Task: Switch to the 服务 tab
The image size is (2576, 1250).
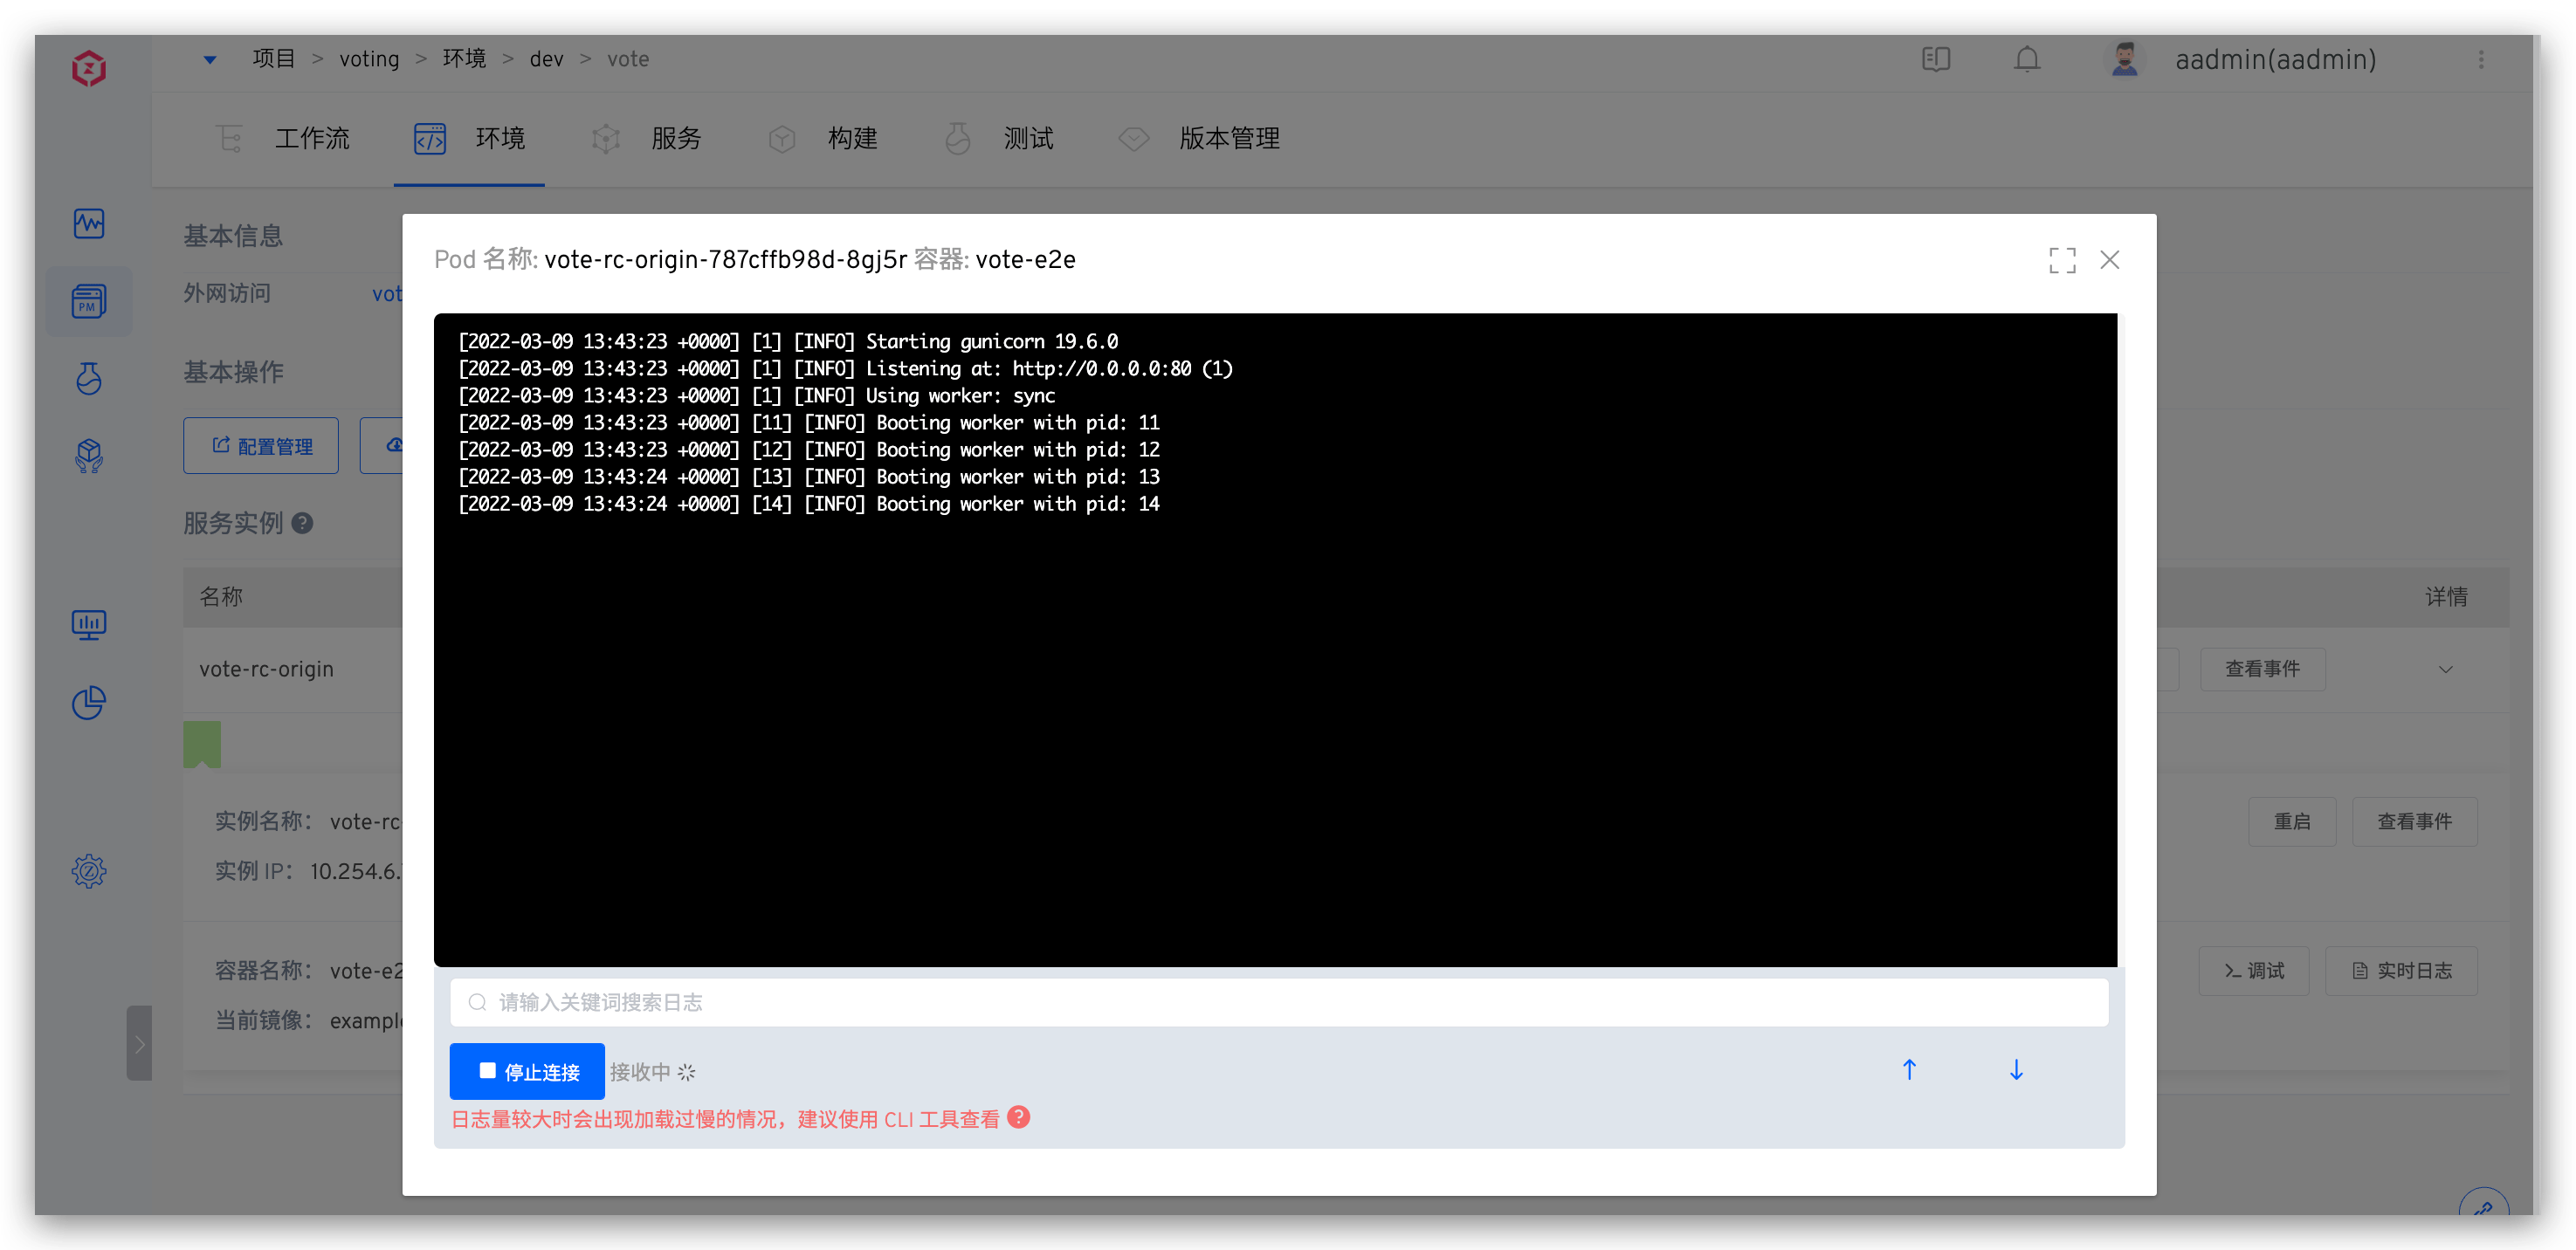Action: (677, 139)
